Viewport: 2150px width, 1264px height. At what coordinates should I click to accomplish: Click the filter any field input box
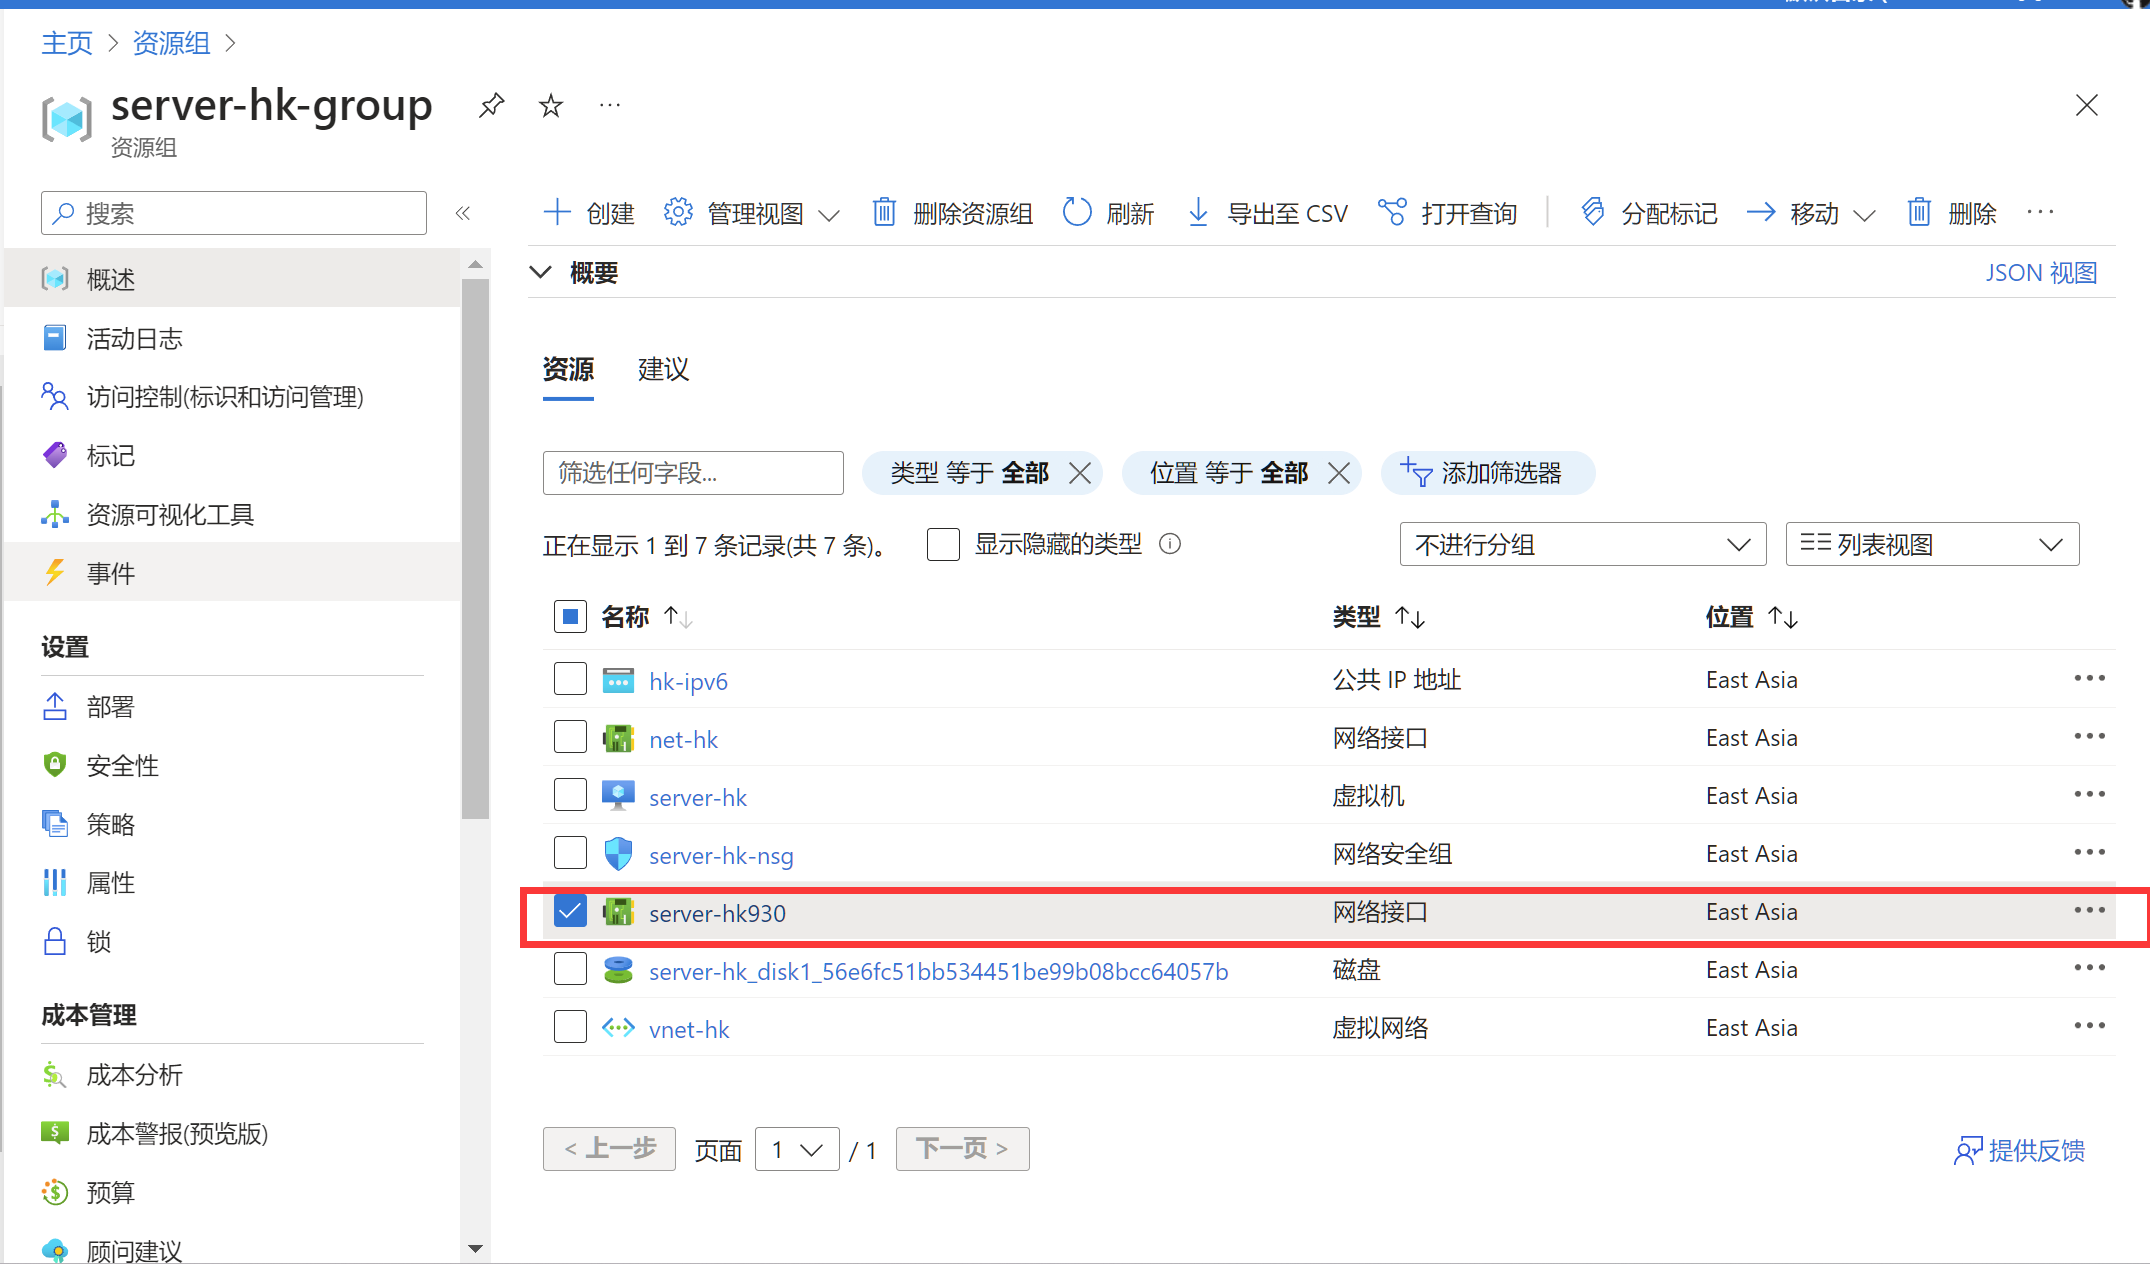point(693,473)
